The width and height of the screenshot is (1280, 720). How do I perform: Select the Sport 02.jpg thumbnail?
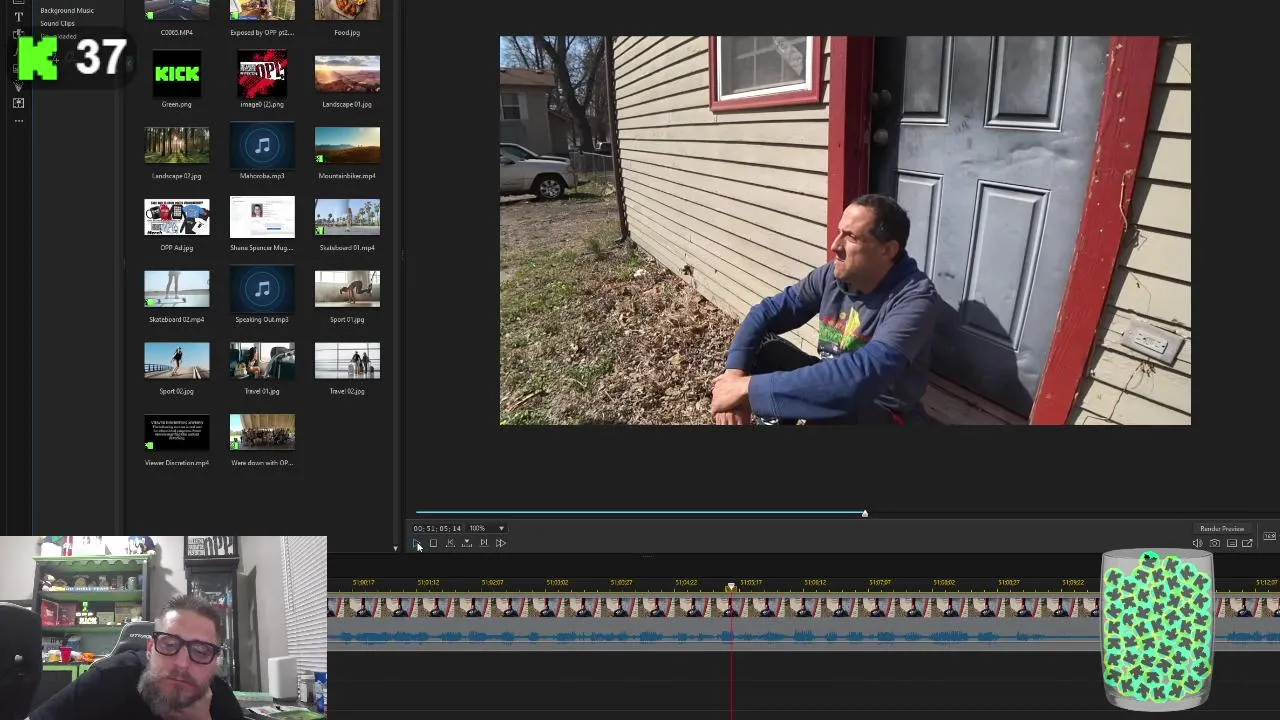177,361
